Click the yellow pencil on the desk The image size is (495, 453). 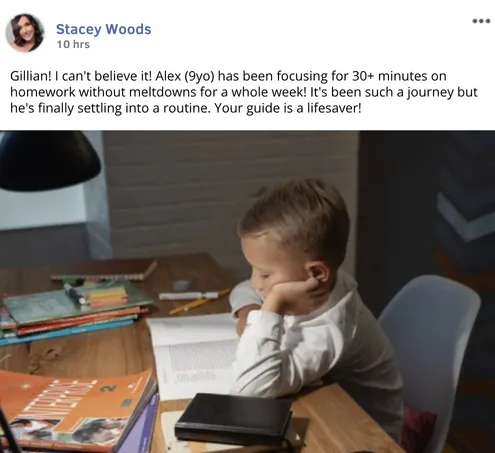[x=199, y=302]
